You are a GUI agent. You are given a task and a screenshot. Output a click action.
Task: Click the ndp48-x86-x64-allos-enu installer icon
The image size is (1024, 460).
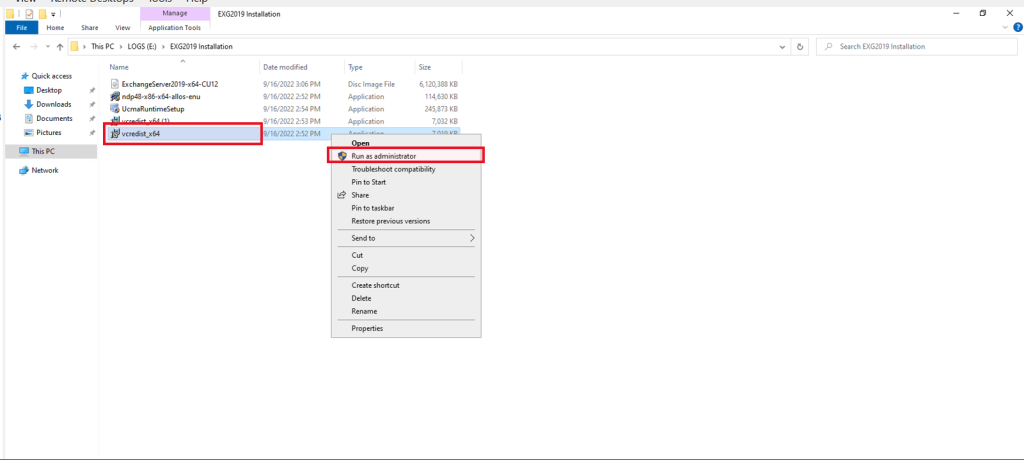pyautogui.click(x=115, y=97)
